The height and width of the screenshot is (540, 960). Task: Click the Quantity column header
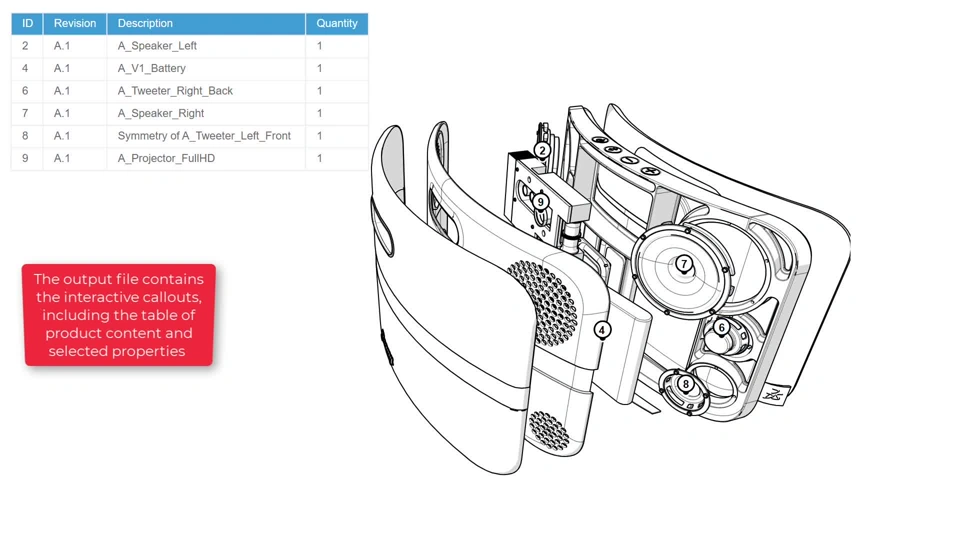click(337, 23)
